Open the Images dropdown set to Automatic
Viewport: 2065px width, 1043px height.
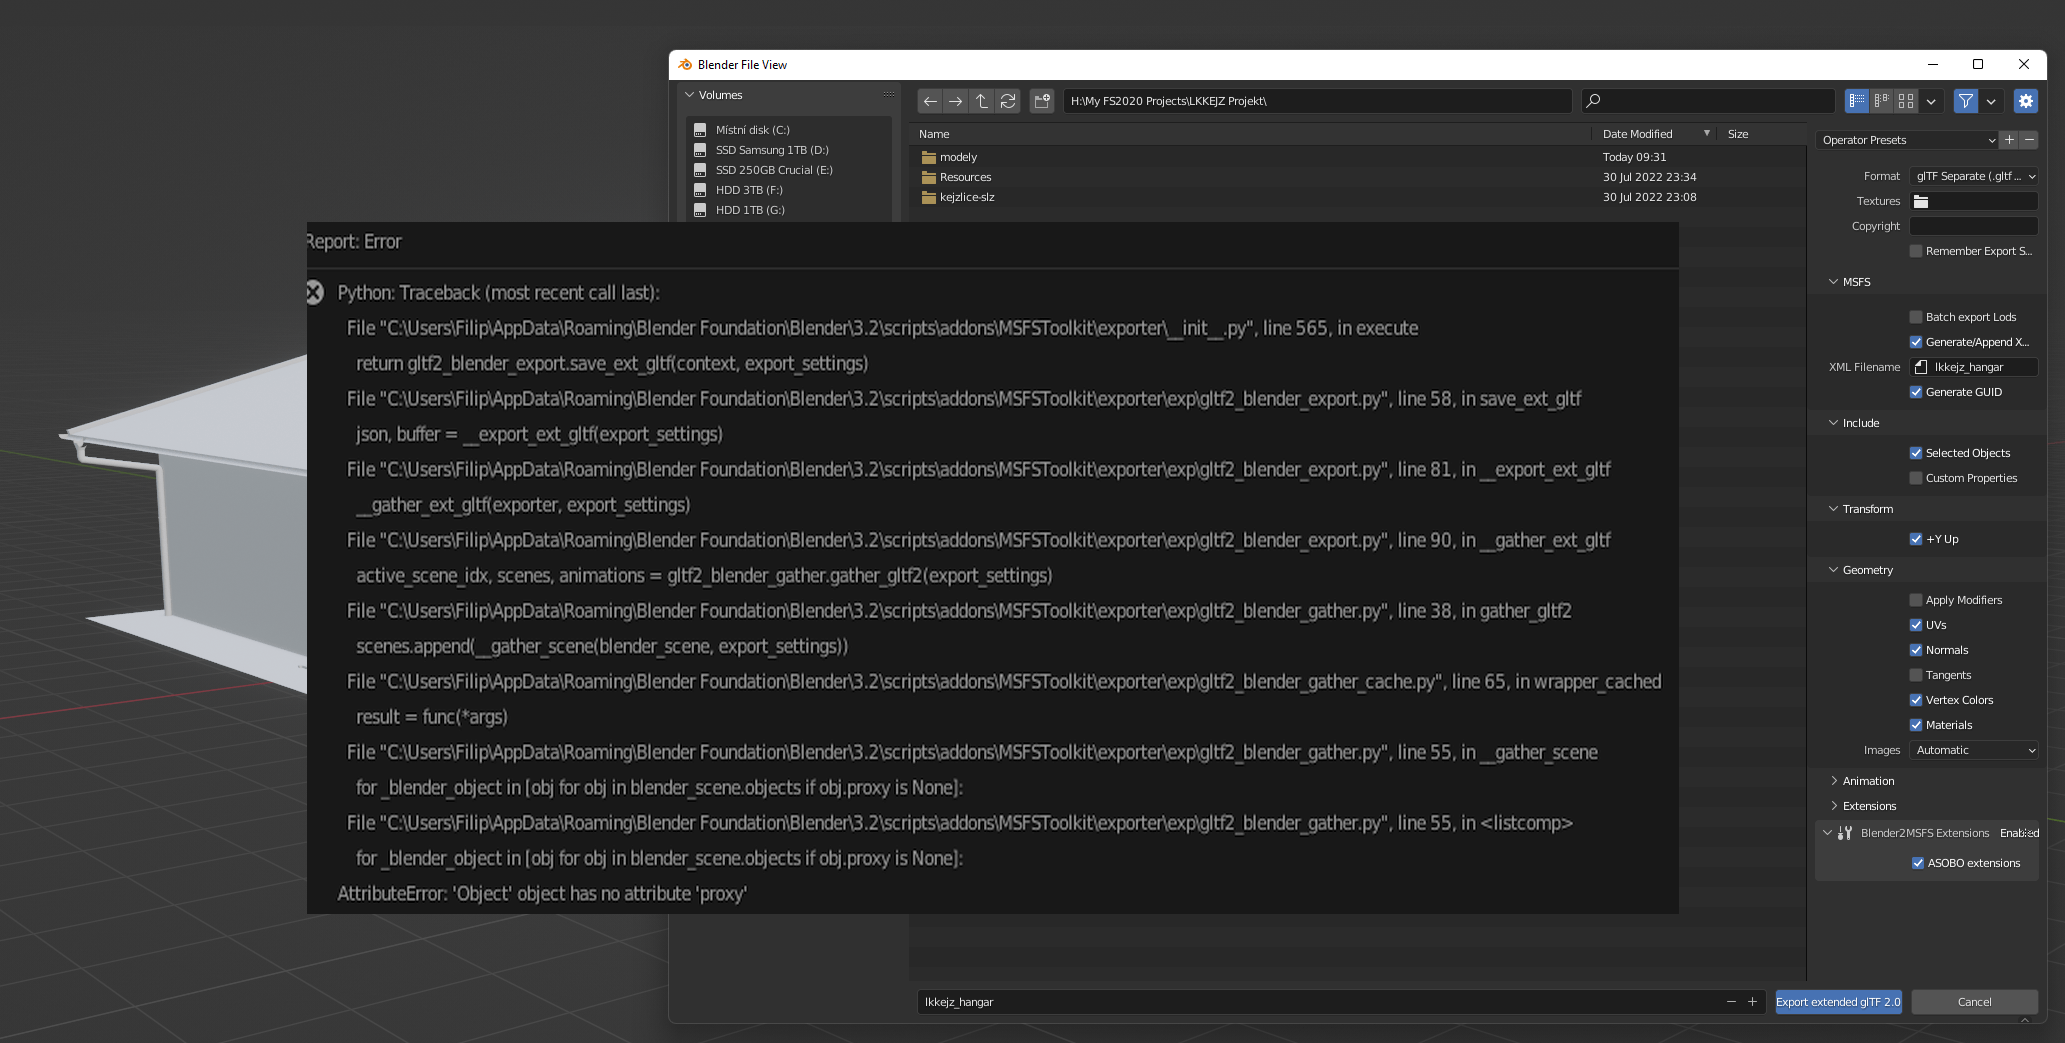[1972, 750]
